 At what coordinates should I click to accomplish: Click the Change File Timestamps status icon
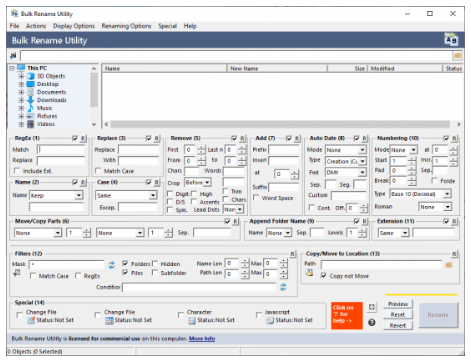tap(109, 320)
